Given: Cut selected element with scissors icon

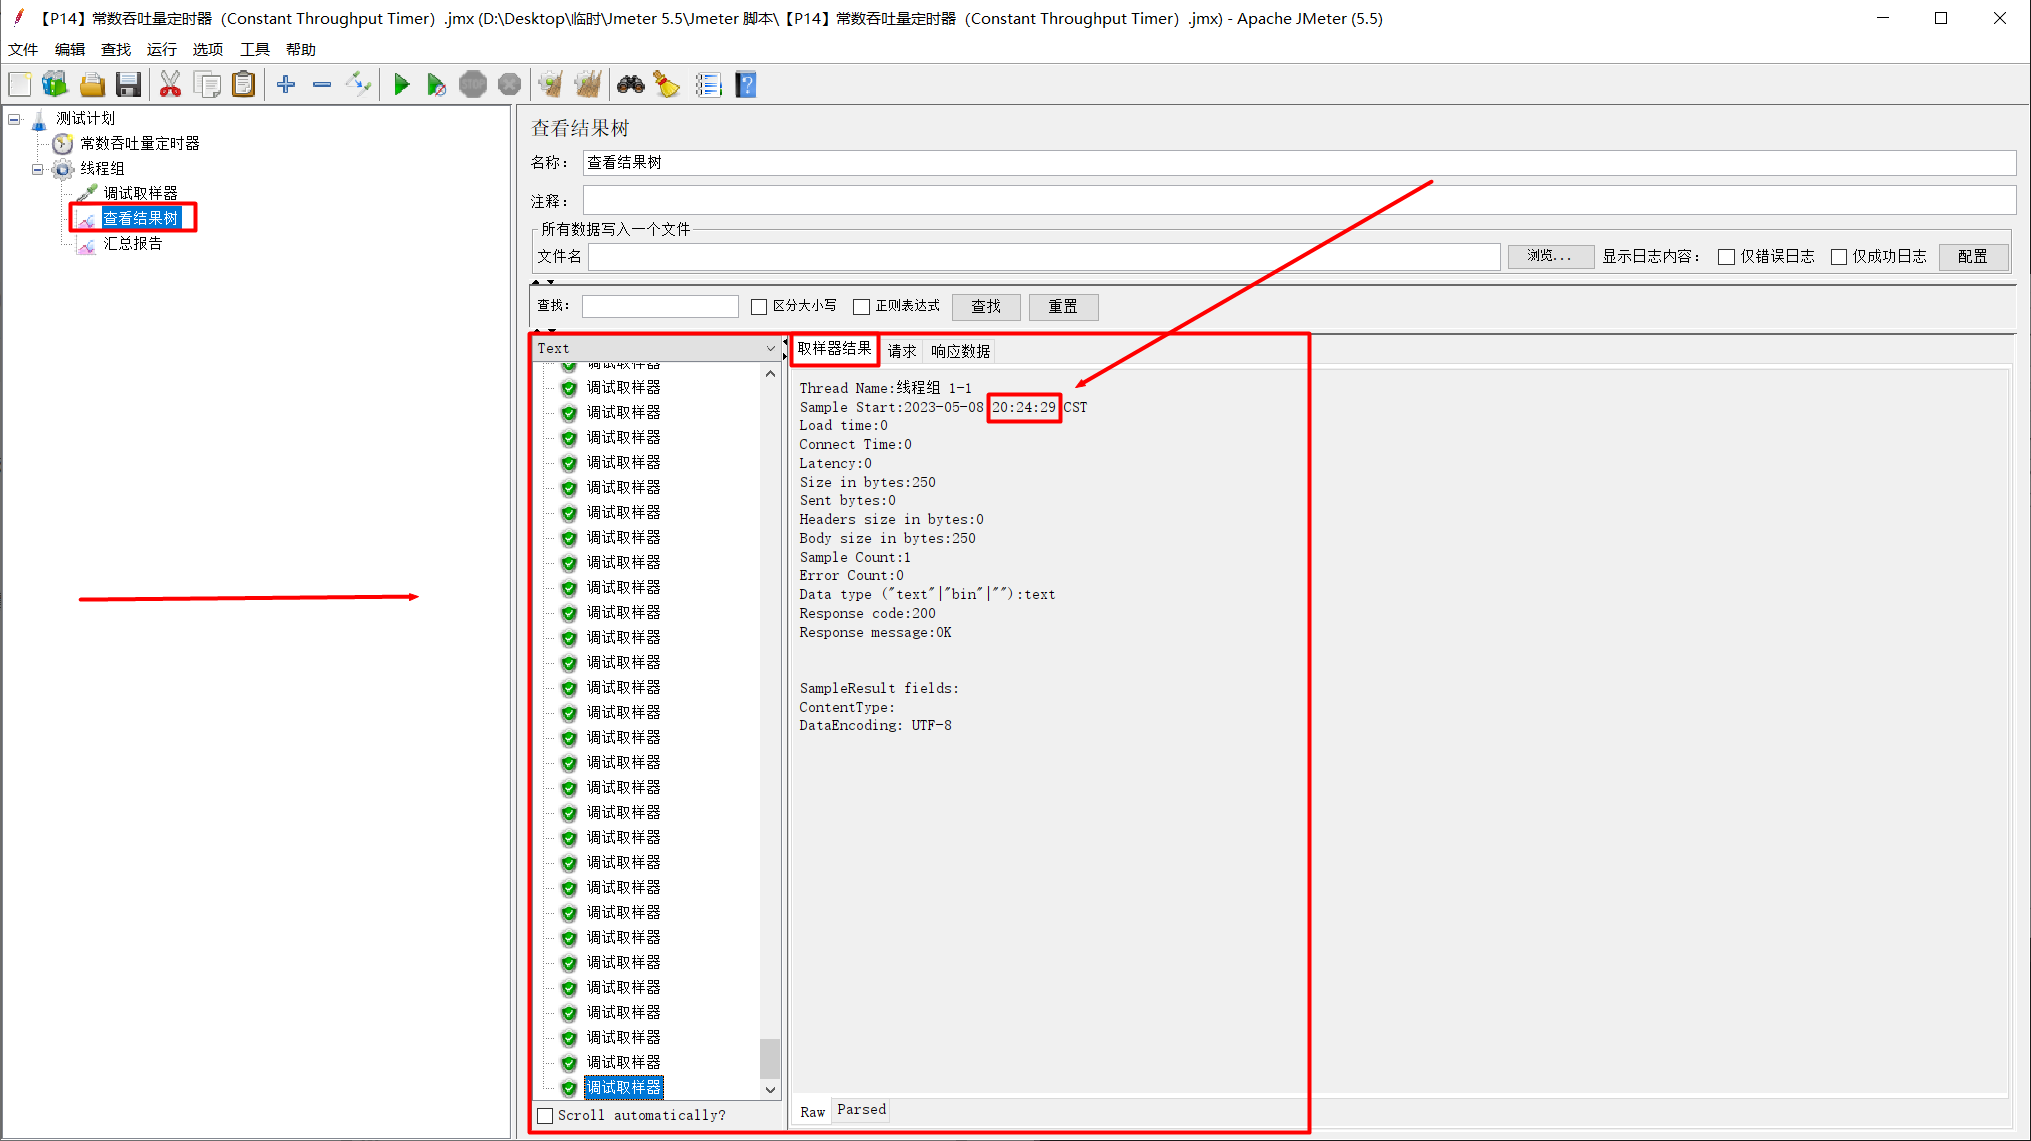Looking at the screenshot, I should point(171,85).
